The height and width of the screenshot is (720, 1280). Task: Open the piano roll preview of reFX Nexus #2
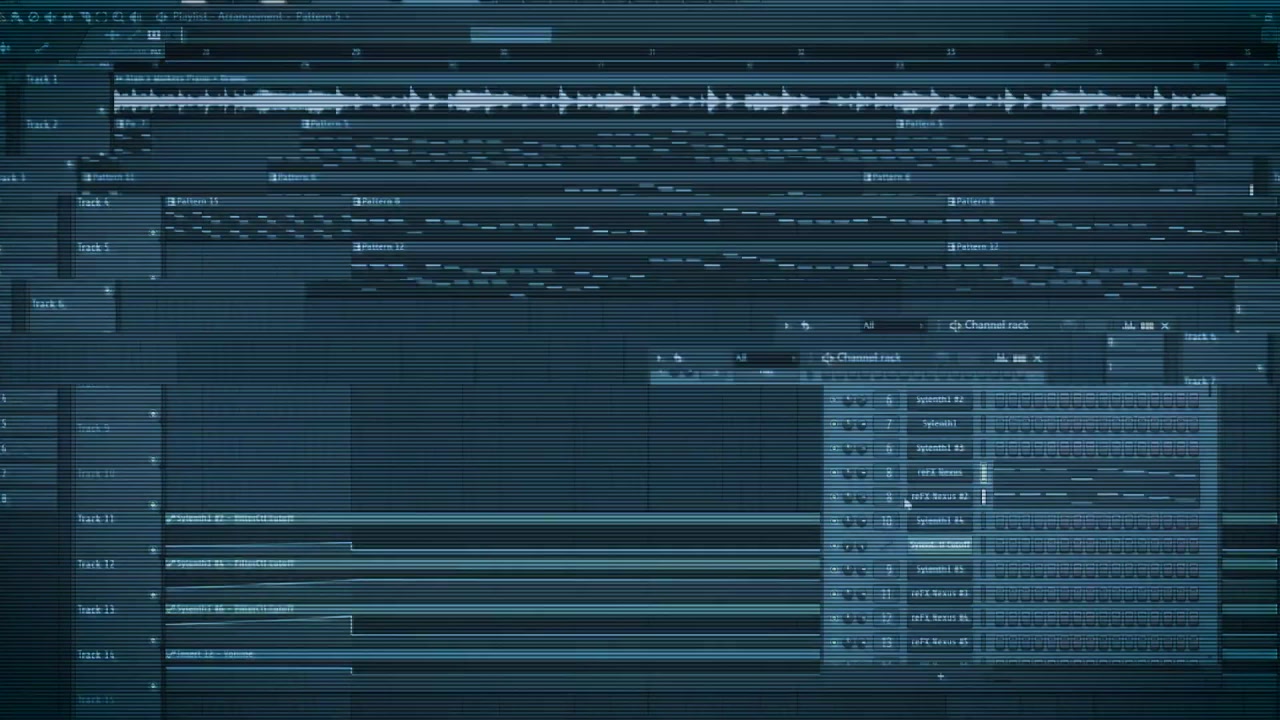[1096, 497]
